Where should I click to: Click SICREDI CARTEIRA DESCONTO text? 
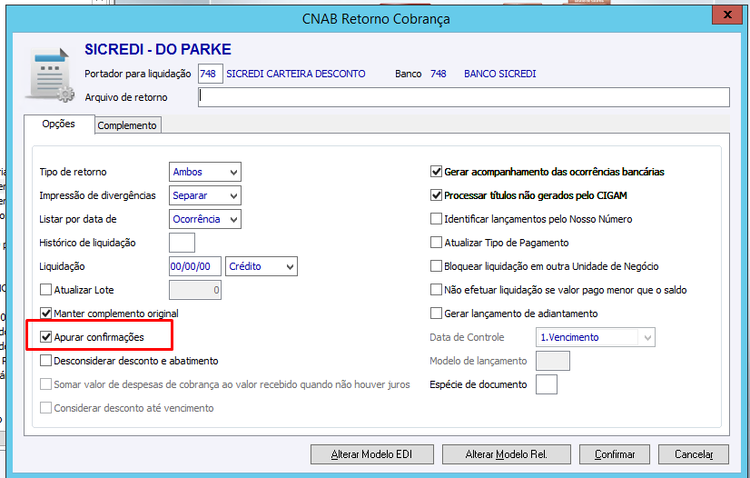click(296, 74)
